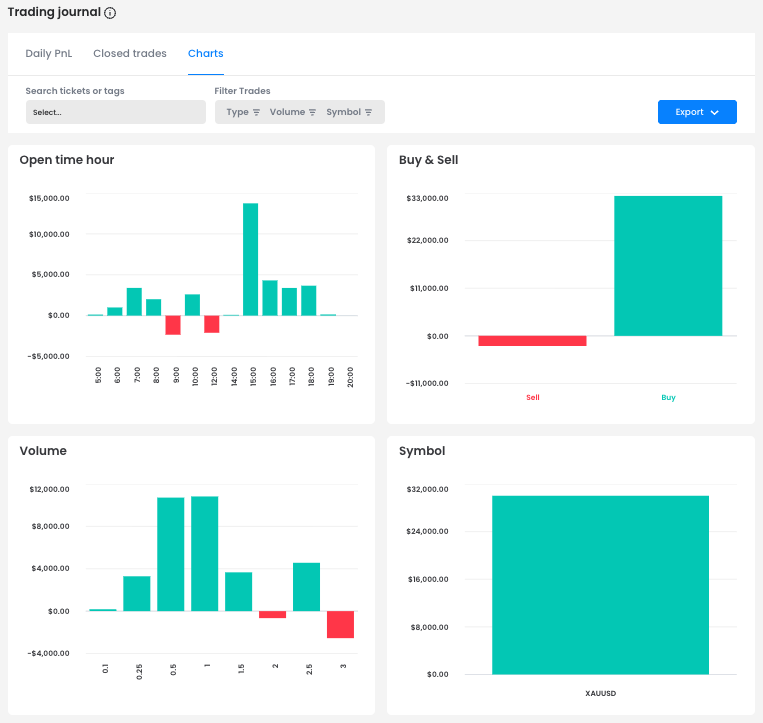The image size is (763, 723).
Task: Click the green Buy bar
Action: tap(668, 265)
